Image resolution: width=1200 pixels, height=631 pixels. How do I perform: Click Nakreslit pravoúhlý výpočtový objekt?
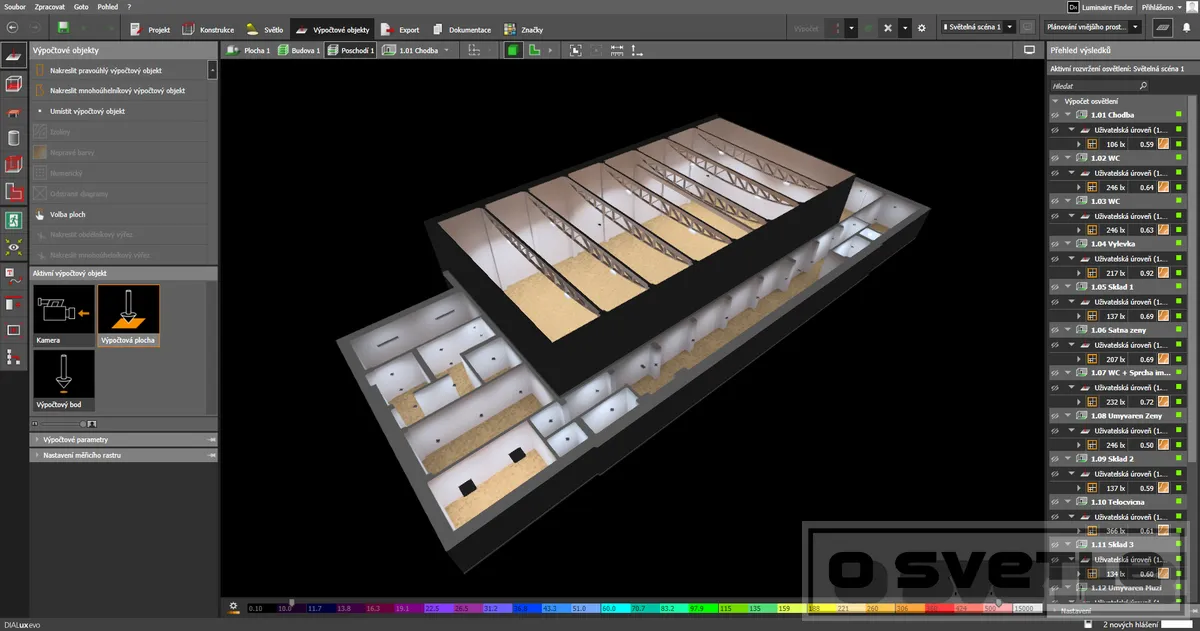[x=120, y=71]
